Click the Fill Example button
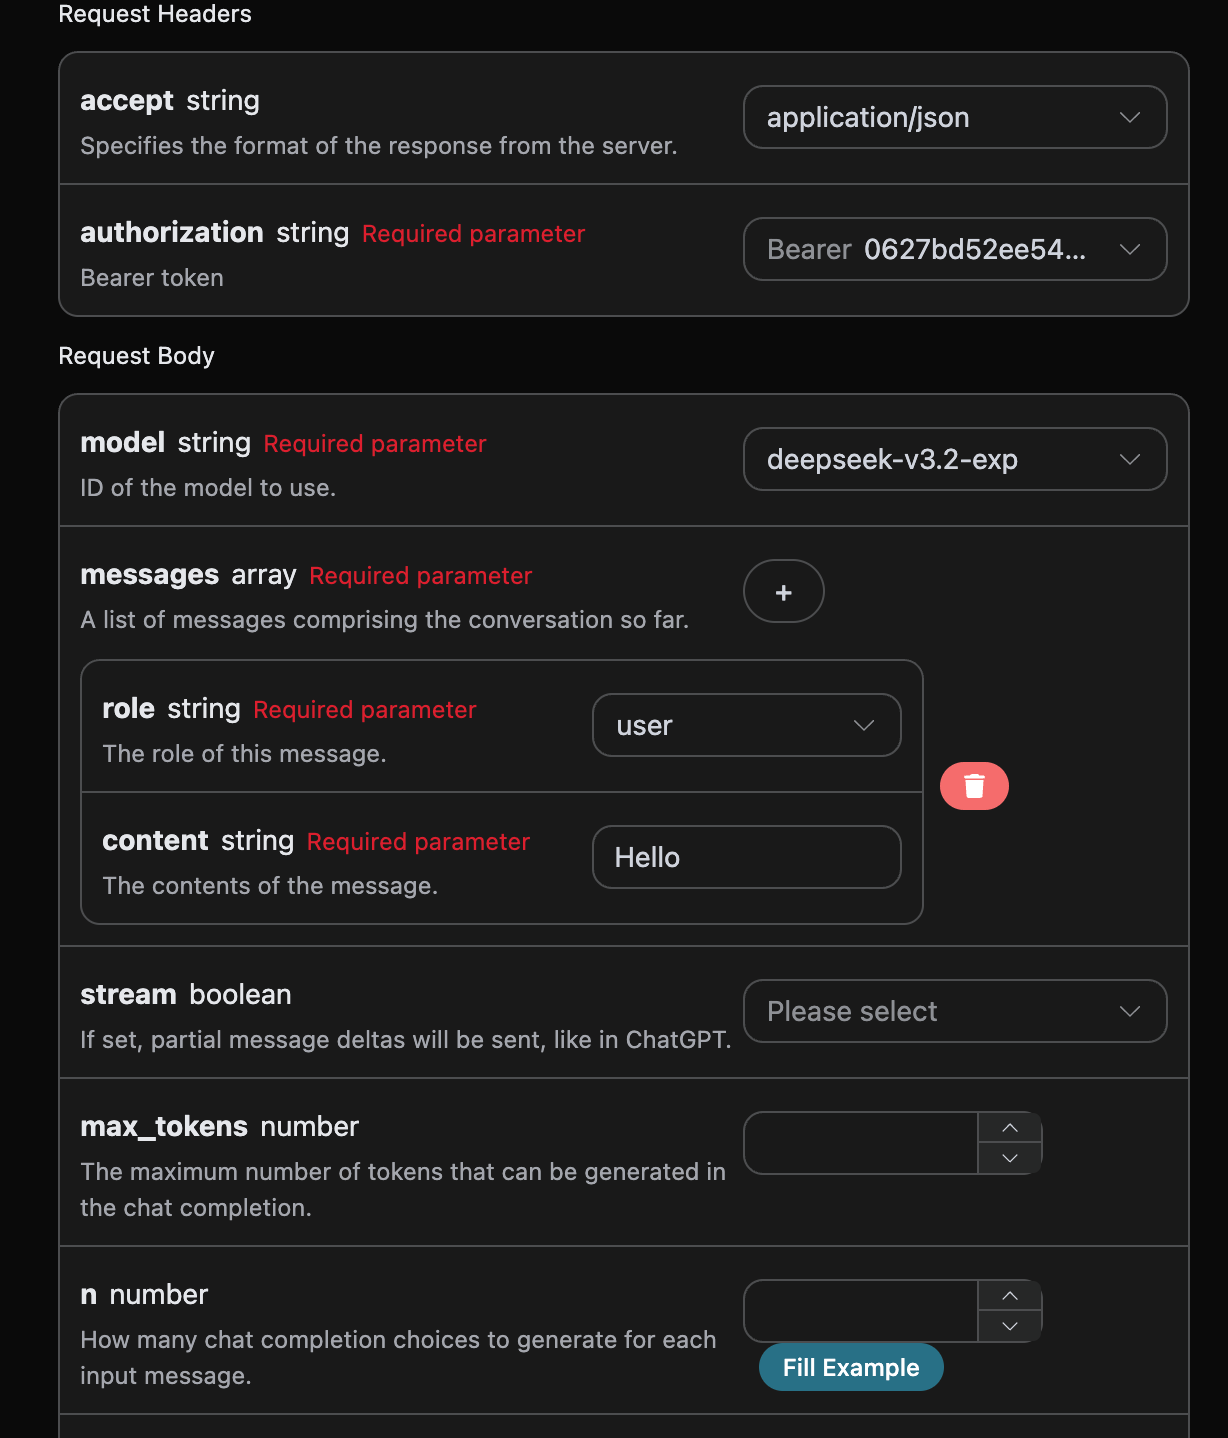 click(851, 1367)
